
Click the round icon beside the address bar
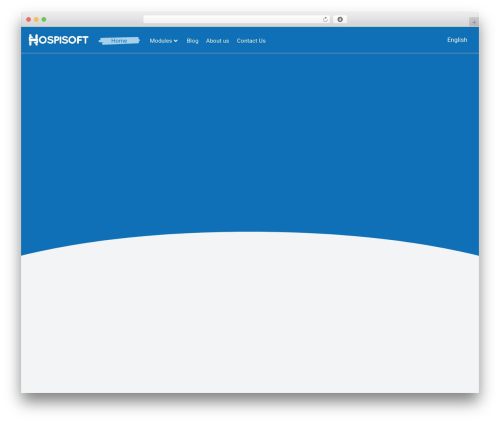(x=340, y=19)
